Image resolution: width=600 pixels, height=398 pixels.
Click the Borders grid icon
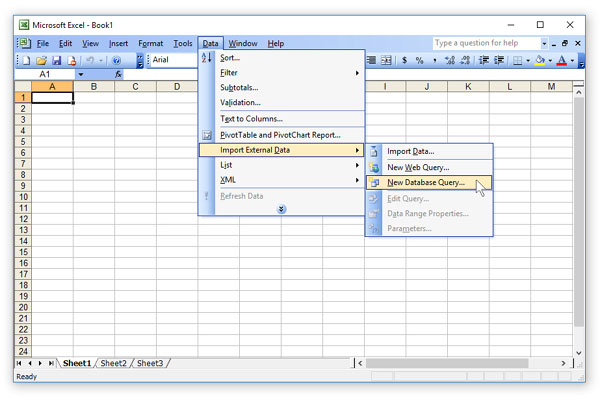pyautogui.click(x=517, y=60)
